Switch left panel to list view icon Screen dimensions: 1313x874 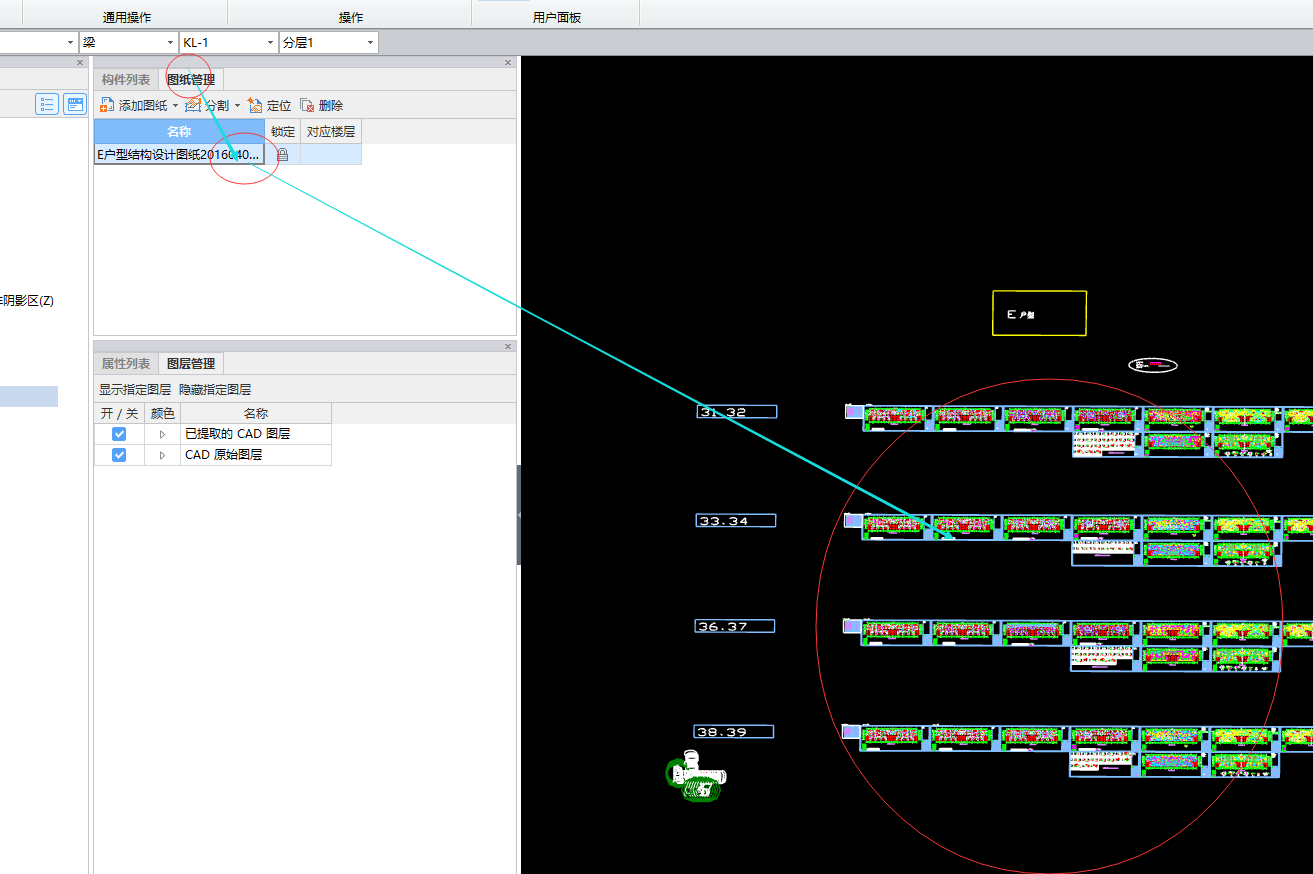(x=47, y=104)
